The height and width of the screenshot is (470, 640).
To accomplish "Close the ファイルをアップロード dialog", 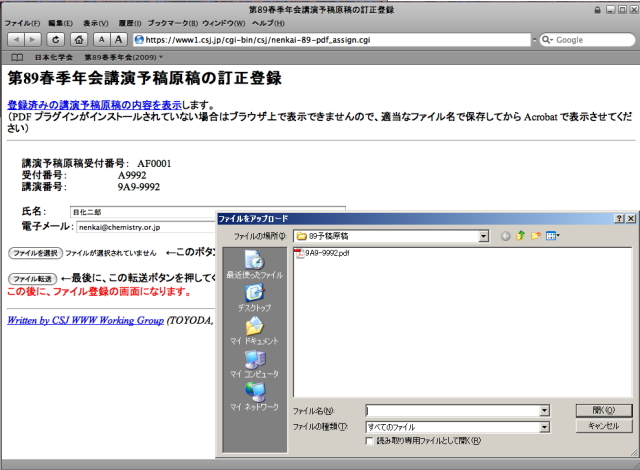I will click(x=631, y=219).
